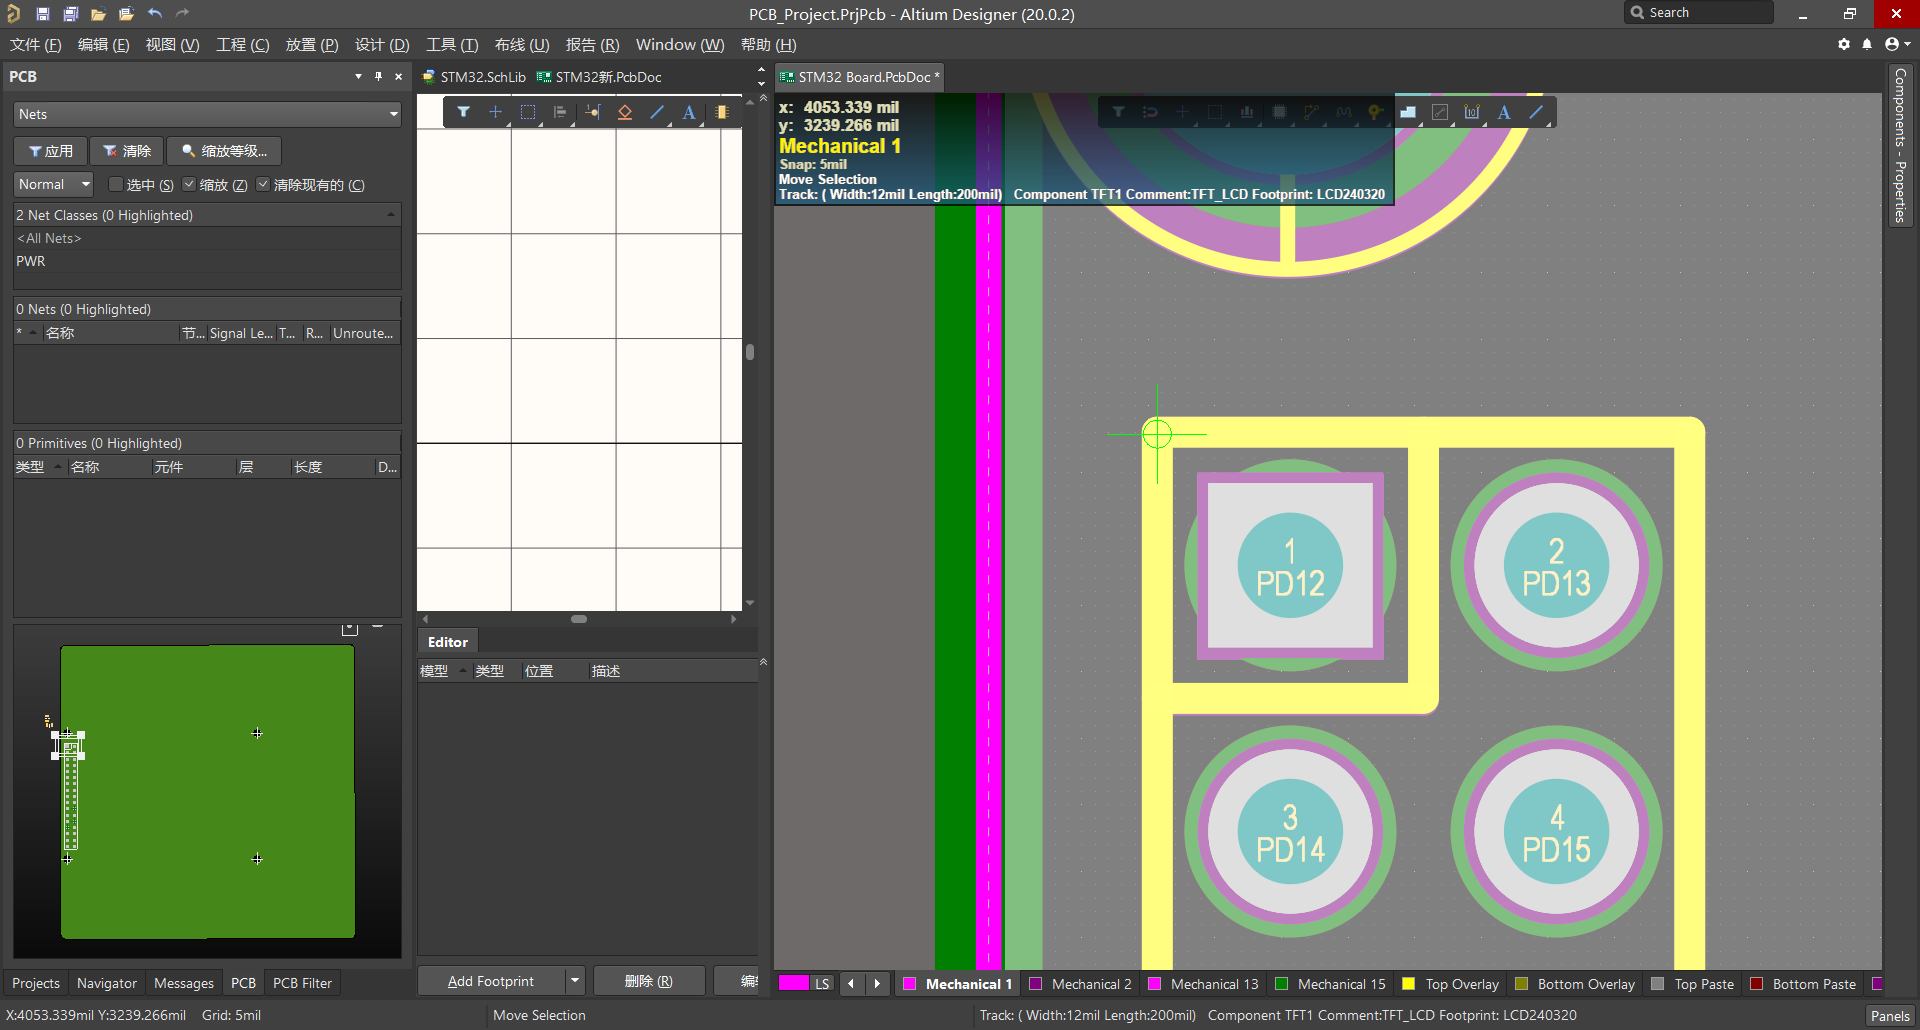Image resolution: width=1920 pixels, height=1030 pixels.
Task: Click the 清除 clear button
Action: pos(127,151)
